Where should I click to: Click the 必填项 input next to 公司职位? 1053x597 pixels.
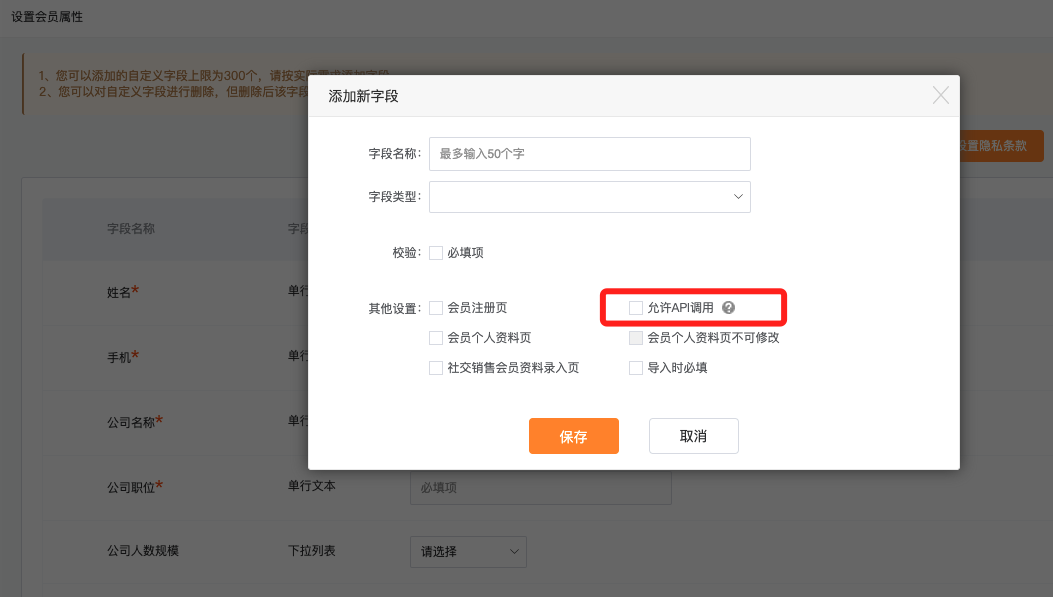coord(540,486)
